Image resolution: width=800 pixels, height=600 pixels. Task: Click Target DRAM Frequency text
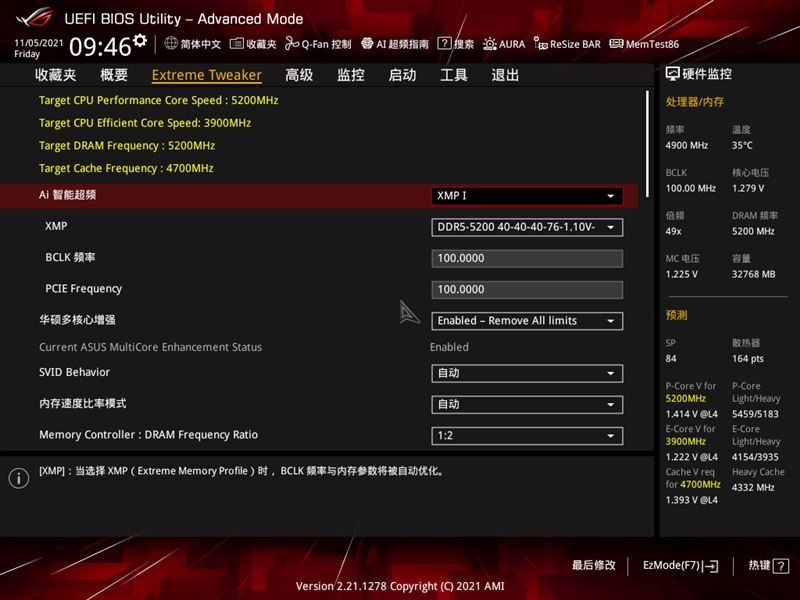[127, 146]
